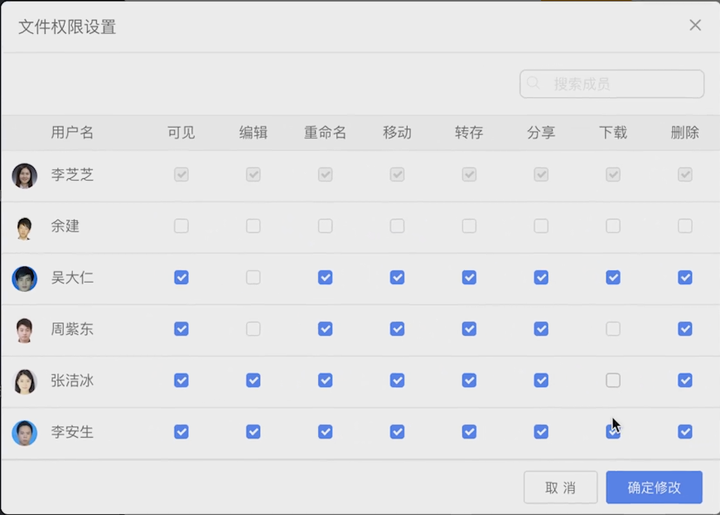This screenshot has height=515, width=720.
Task: Check 编辑 for 周紫东
Action: [x=253, y=329]
